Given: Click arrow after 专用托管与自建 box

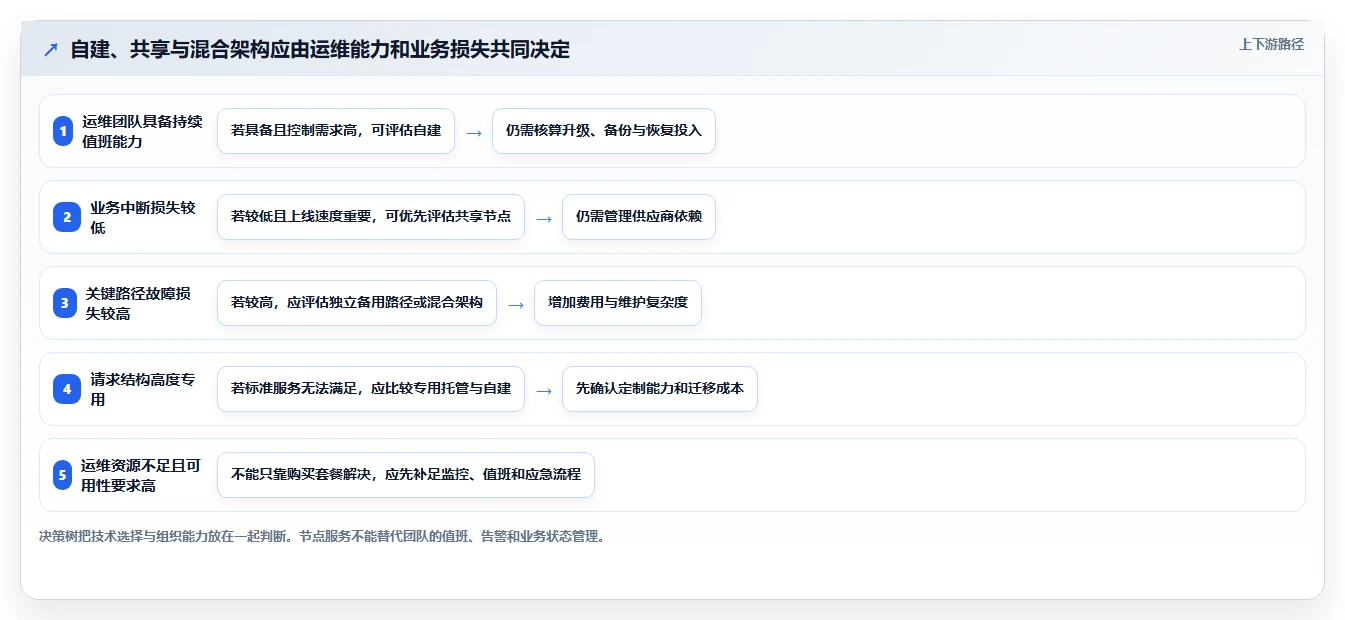Looking at the screenshot, I should (544, 390).
